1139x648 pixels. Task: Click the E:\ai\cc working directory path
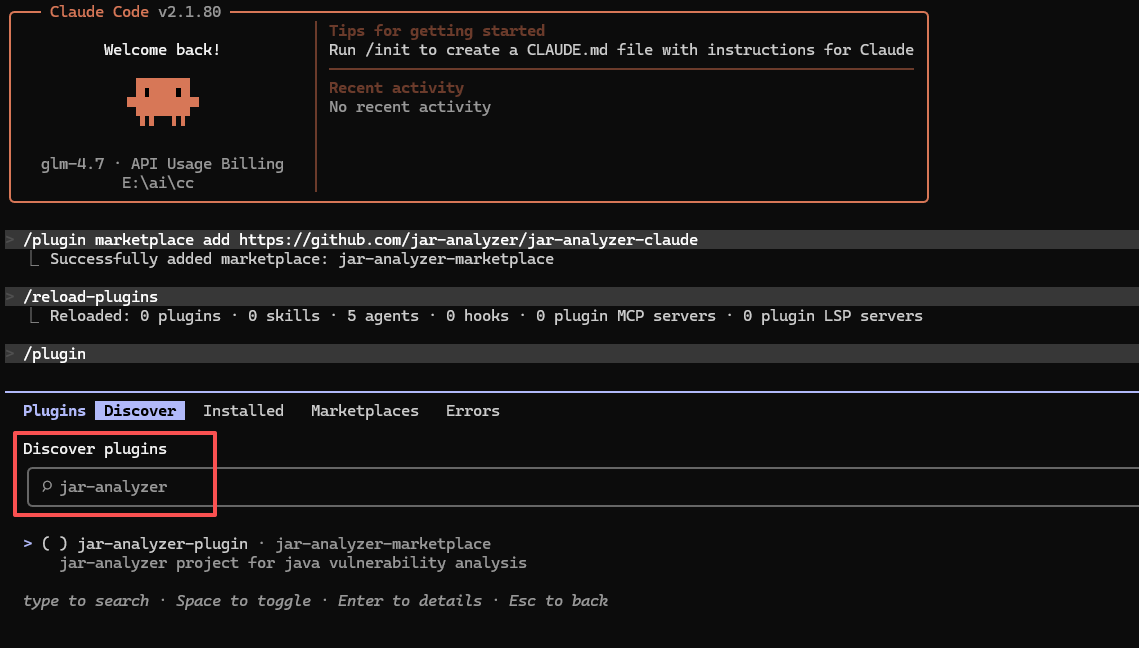tap(158, 183)
